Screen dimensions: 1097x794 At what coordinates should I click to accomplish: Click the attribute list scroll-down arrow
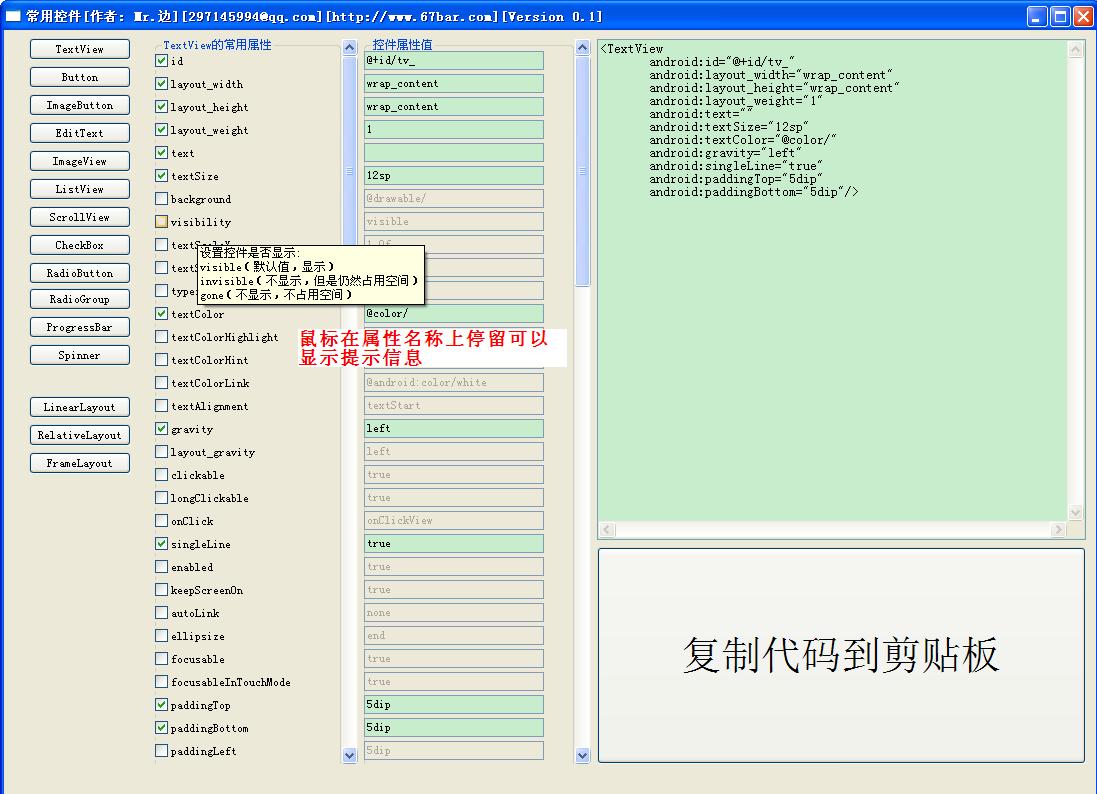350,756
